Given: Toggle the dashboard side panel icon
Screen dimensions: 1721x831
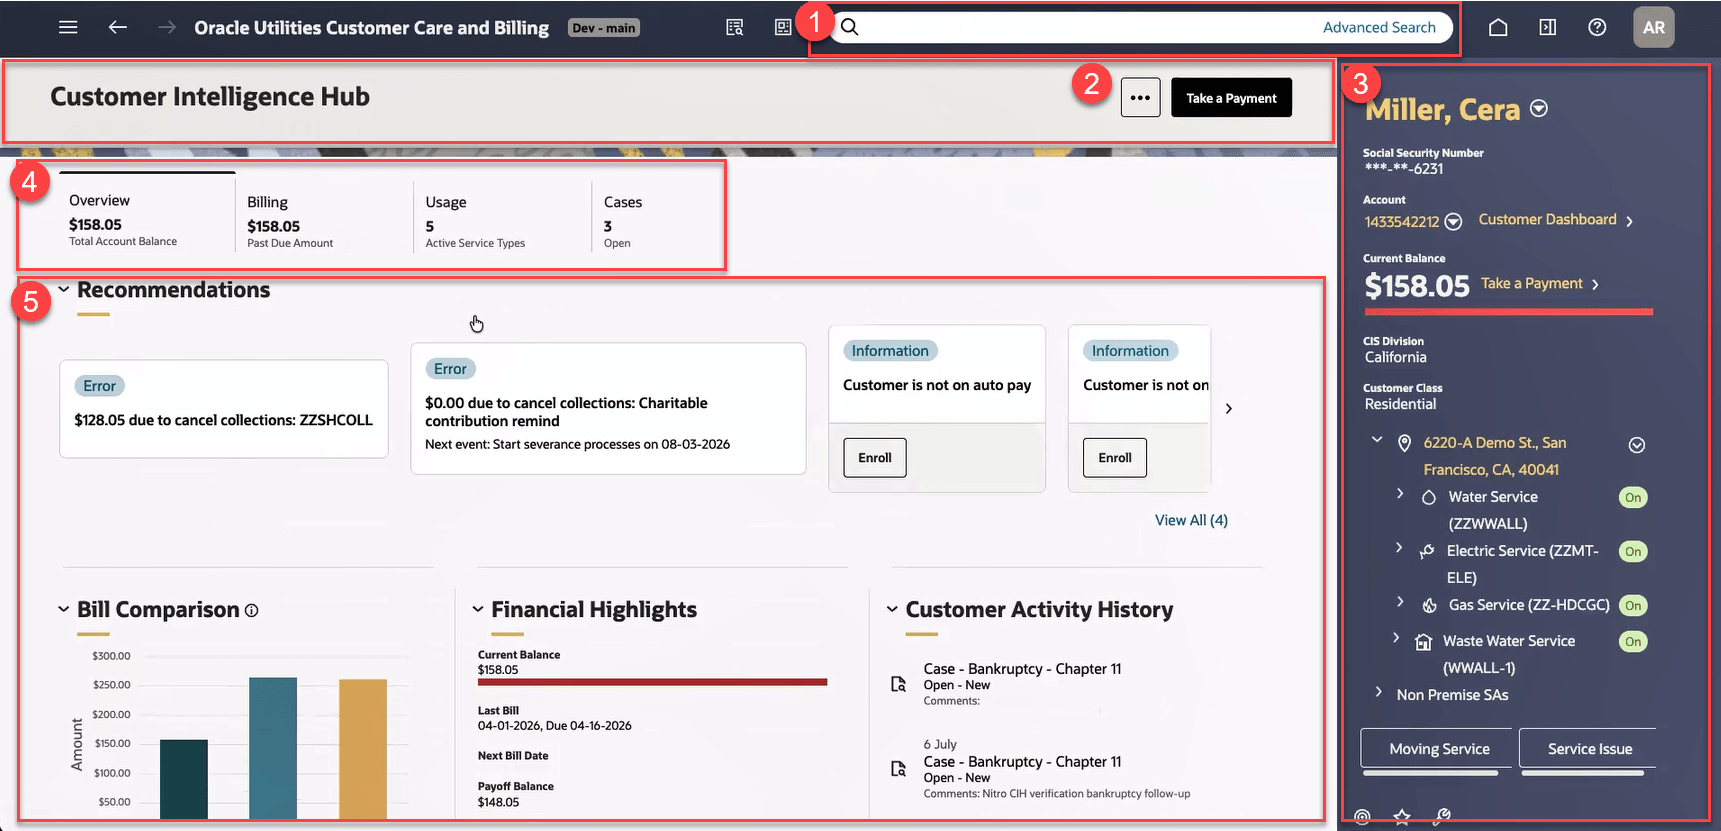Looking at the screenshot, I should 1548,27.
